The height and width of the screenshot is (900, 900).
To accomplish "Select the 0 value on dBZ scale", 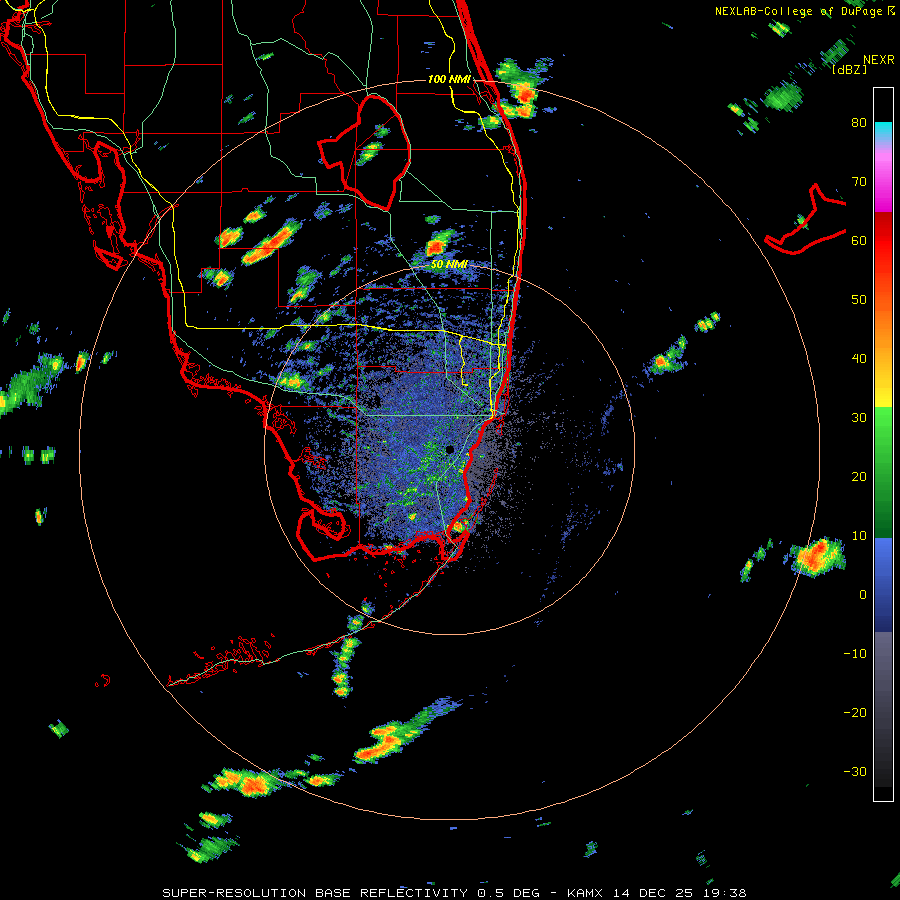I will (863, 595).
